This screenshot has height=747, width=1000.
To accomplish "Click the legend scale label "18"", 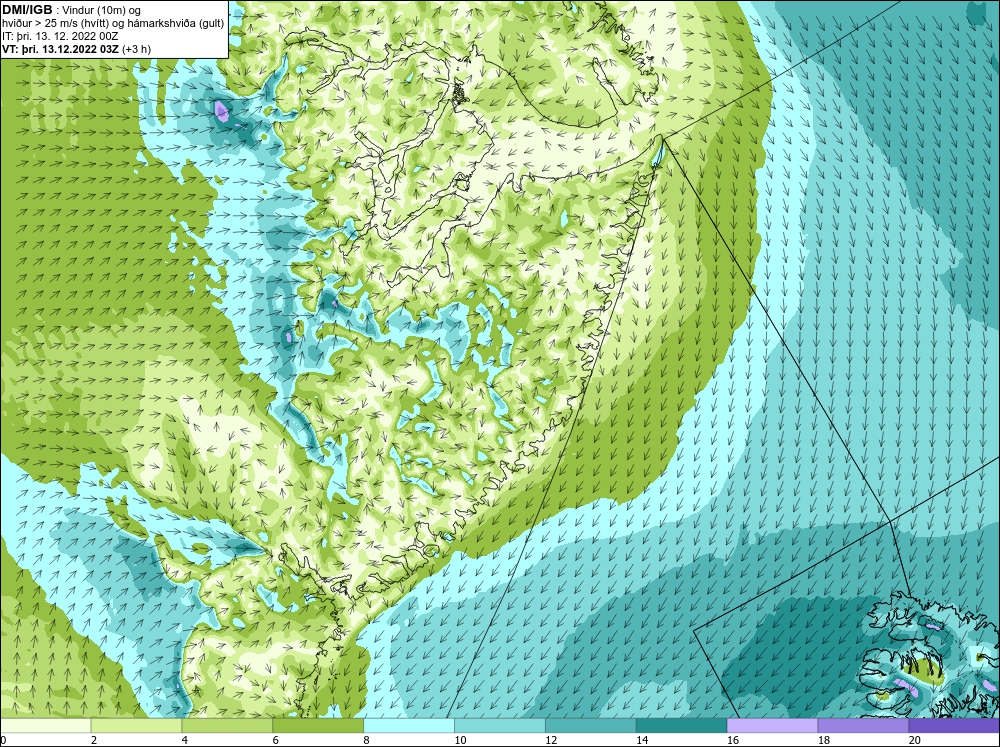I will [x=824, y=740].
